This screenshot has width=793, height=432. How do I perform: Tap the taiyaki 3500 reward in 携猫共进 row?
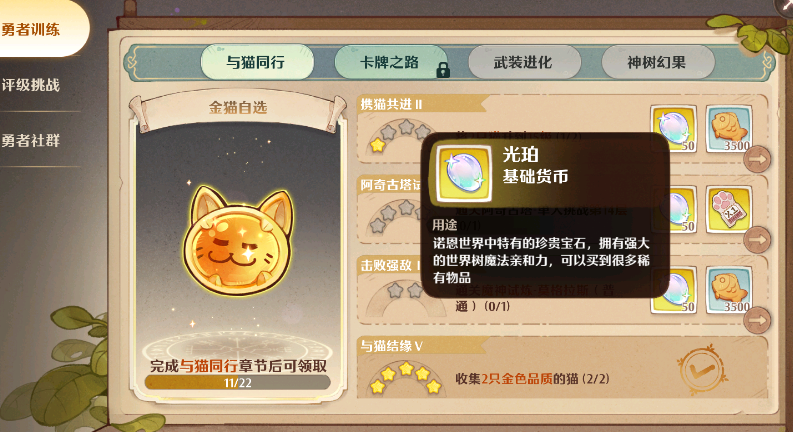[x=729, y=128]
